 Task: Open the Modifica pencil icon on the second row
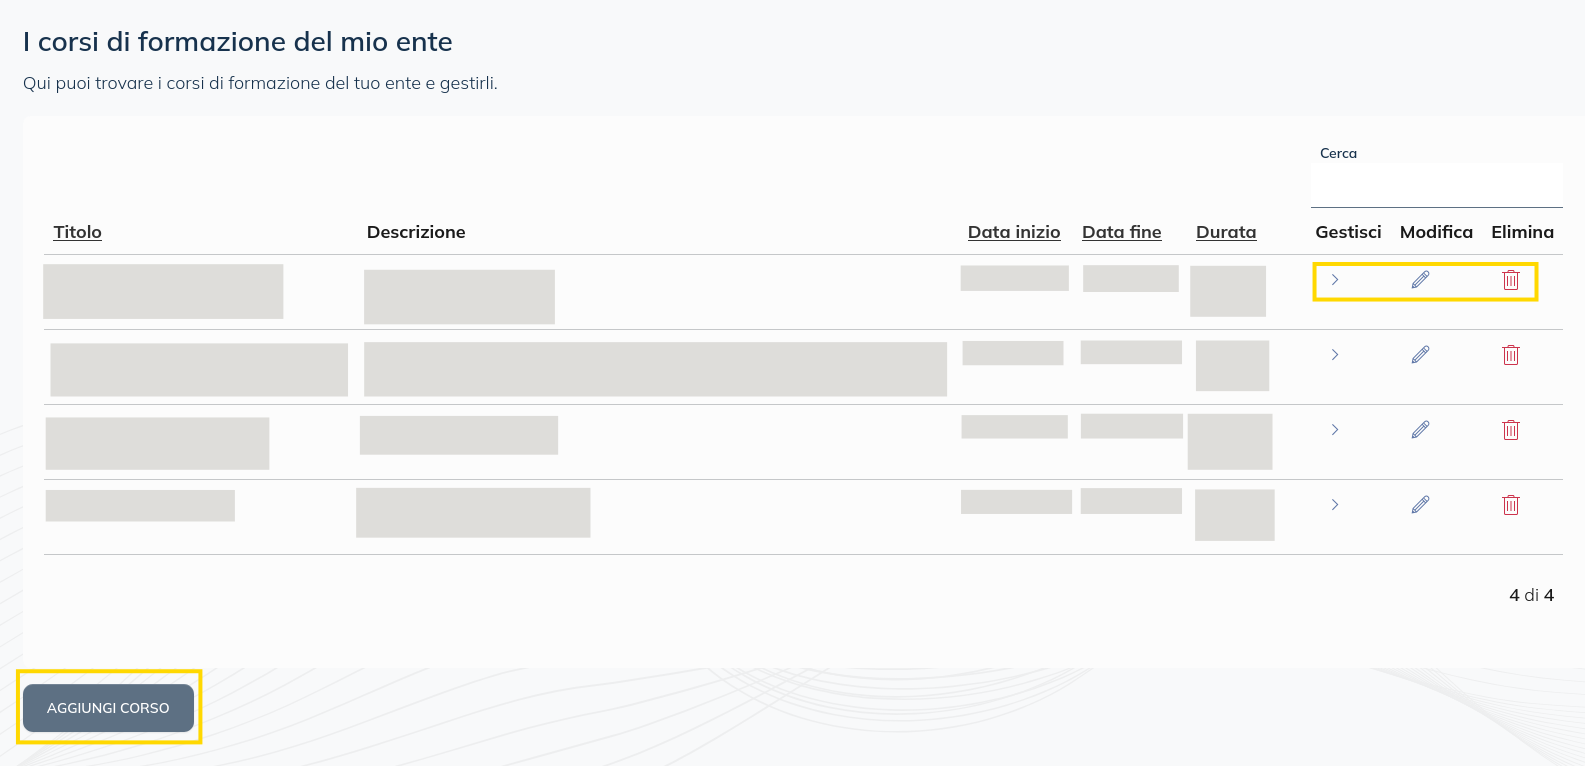[1420, 354]
